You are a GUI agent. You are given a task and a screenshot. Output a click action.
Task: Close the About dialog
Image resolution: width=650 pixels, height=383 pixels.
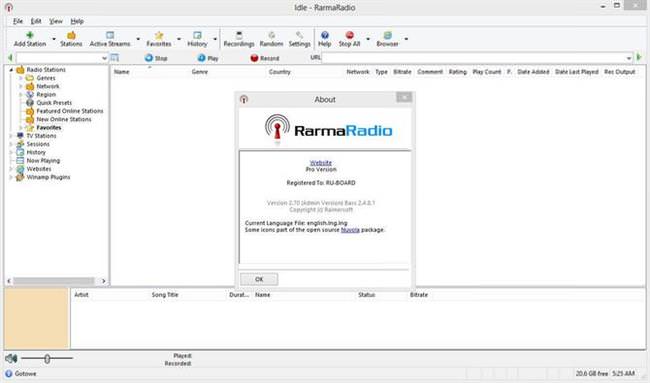(x=404, y=97)
